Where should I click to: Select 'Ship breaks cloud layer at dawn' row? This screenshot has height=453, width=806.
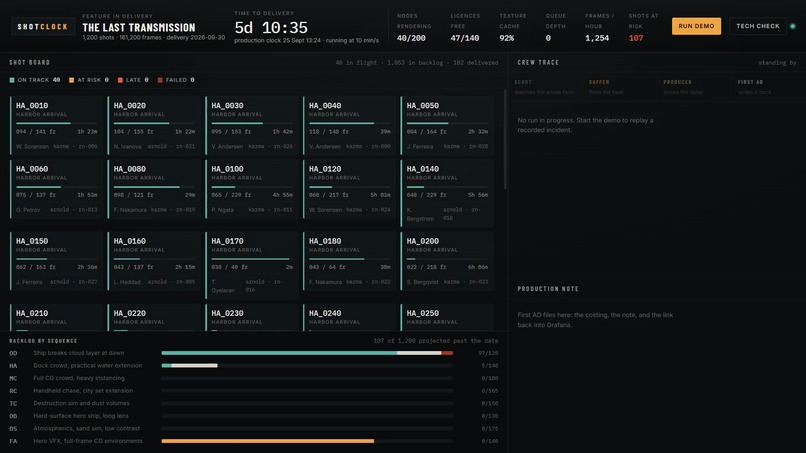253,353
